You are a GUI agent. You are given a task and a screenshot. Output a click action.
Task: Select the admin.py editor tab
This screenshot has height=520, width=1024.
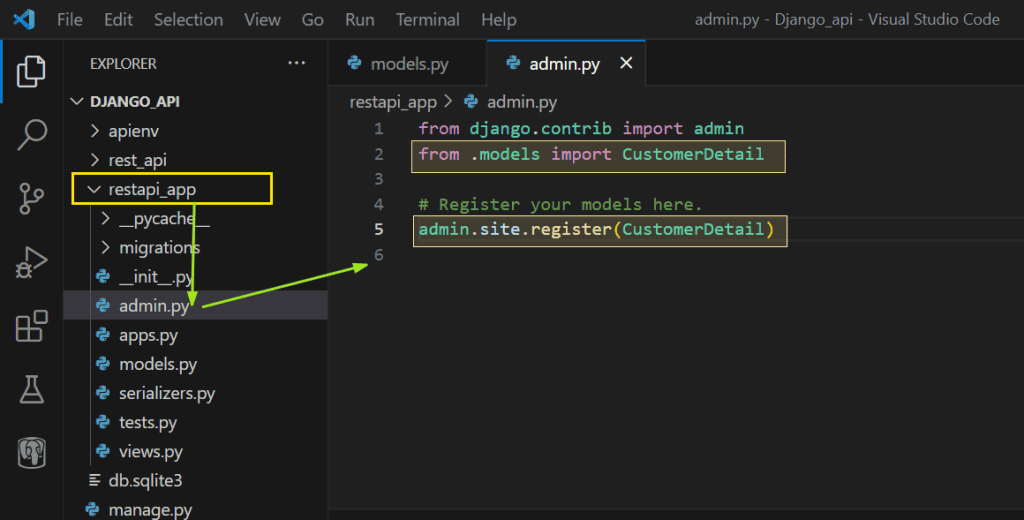click(x=566, y=63)
